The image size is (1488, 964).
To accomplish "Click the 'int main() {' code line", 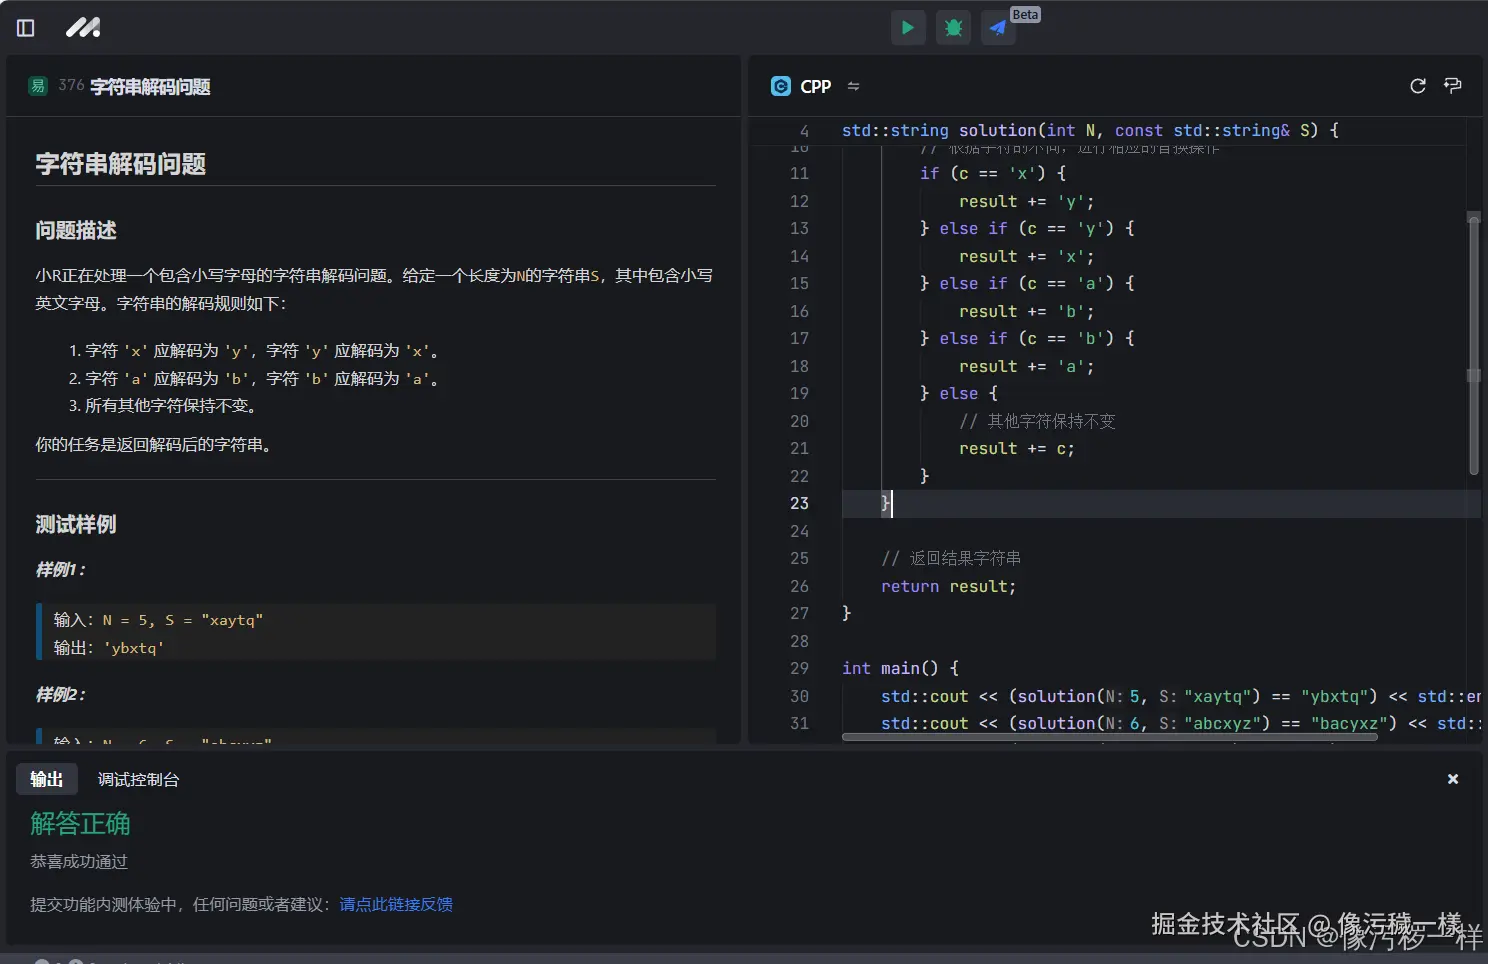I will (x=900, y=668).
